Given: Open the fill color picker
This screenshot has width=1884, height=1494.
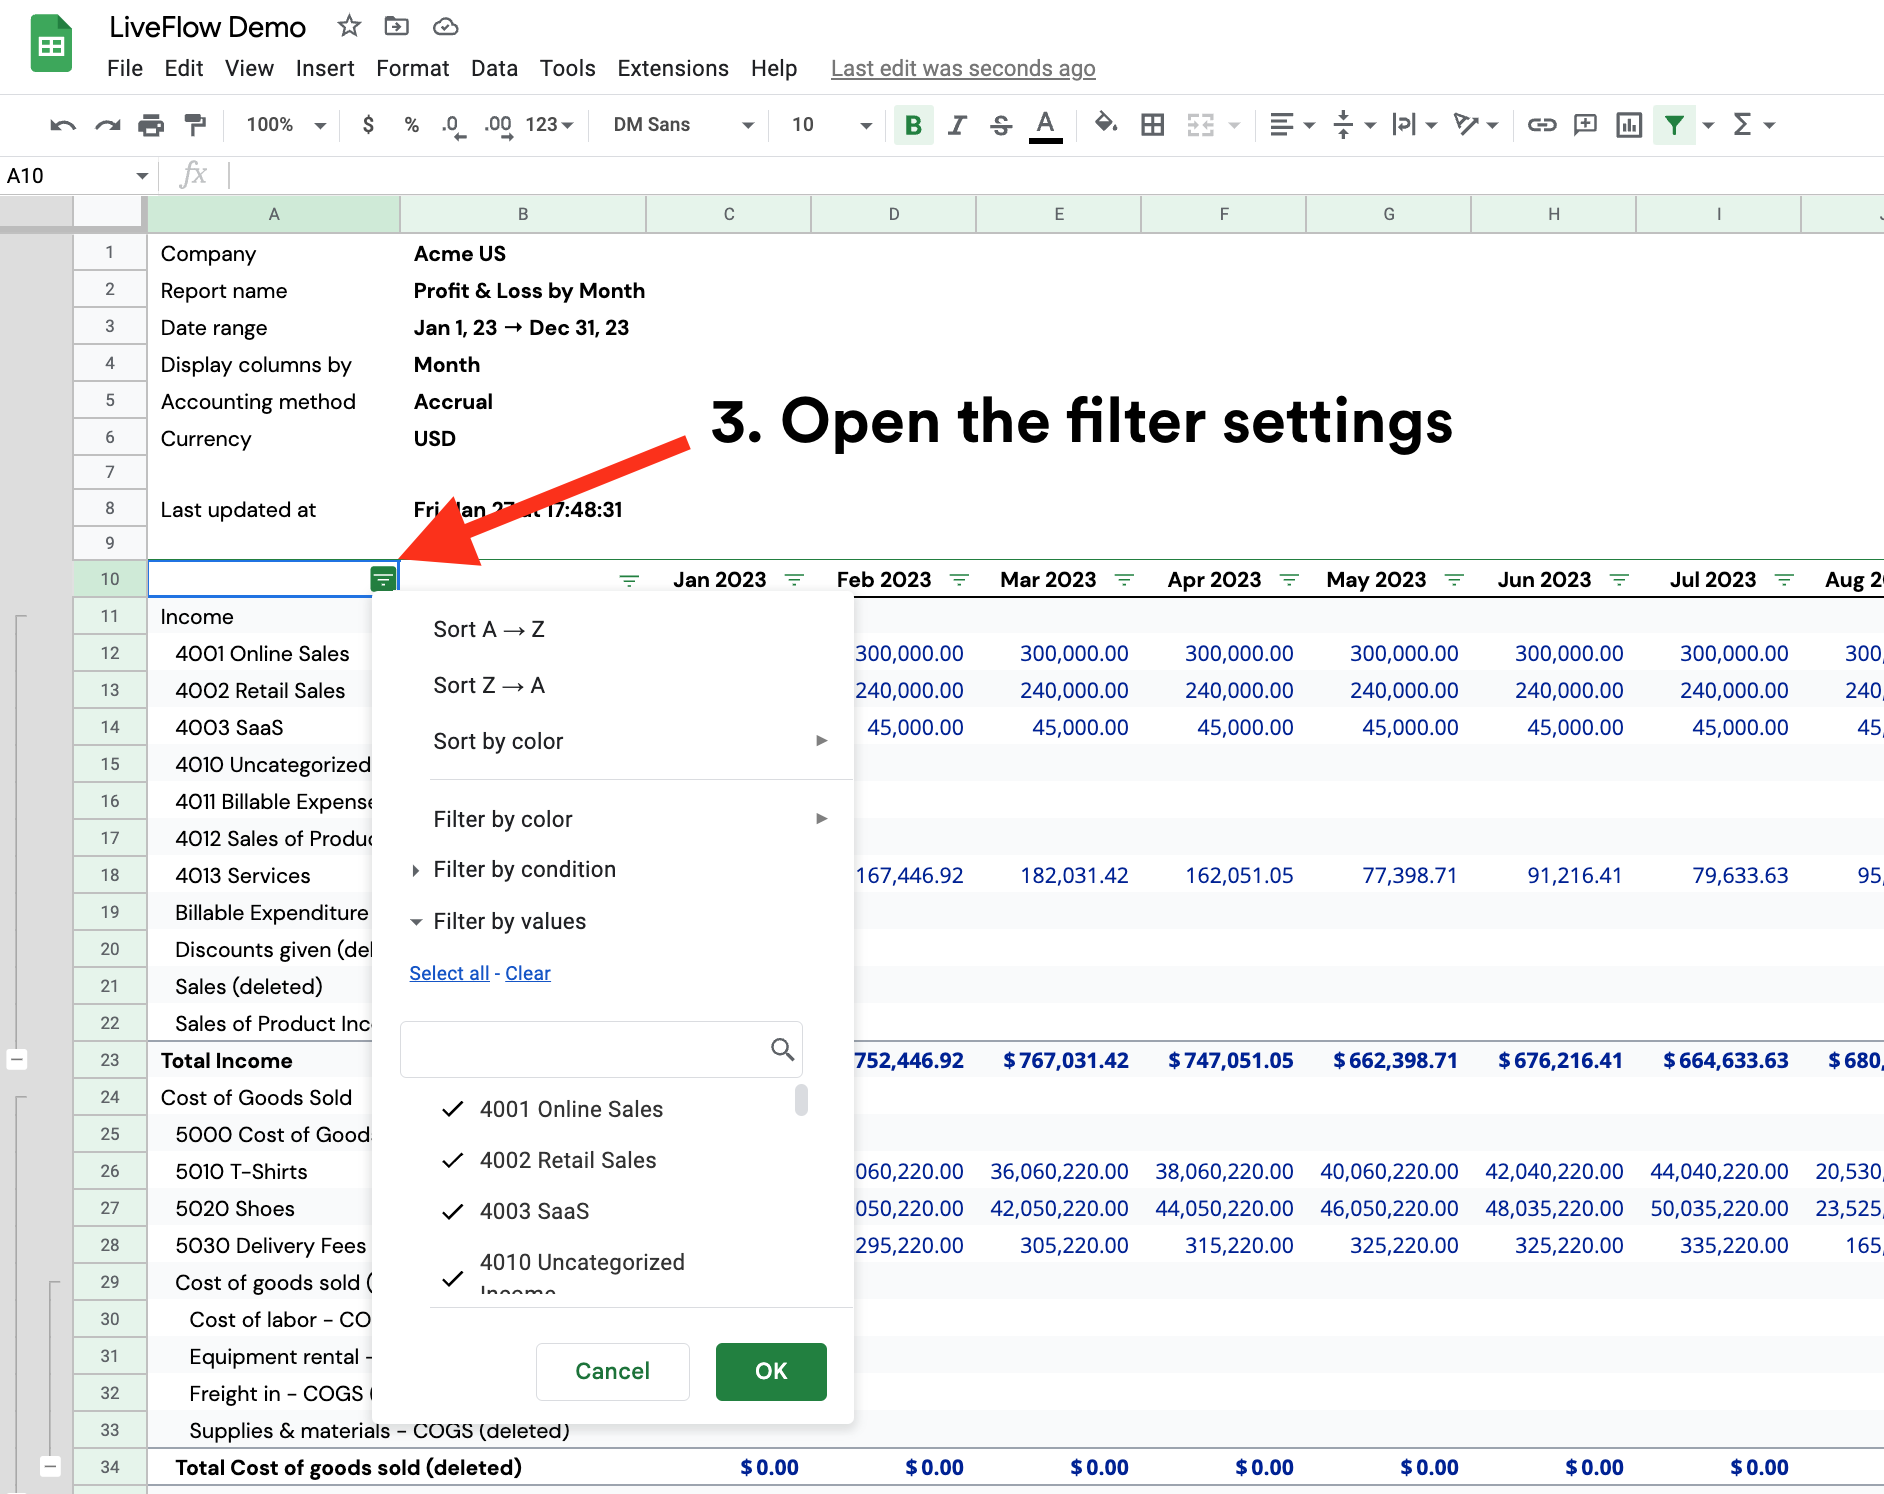Looking at the screenshot, I should pyautogui.click(x=1105, y=124).
